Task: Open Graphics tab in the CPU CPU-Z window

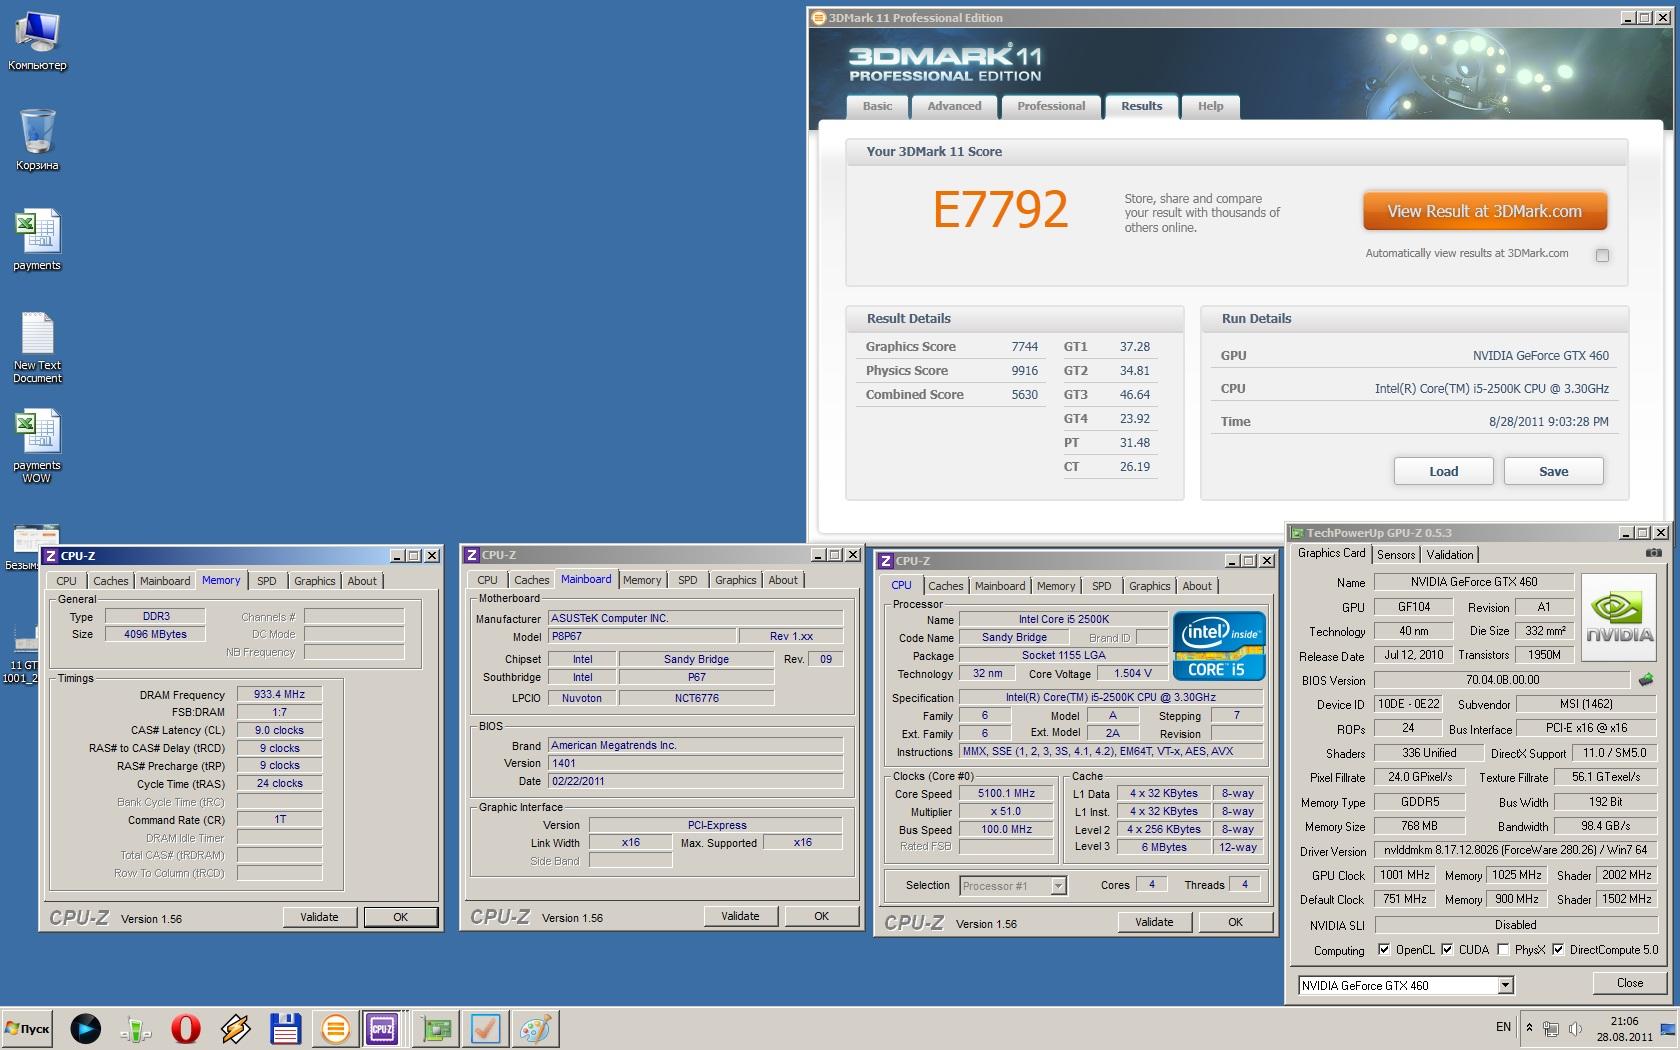Action: [1150, 586]
